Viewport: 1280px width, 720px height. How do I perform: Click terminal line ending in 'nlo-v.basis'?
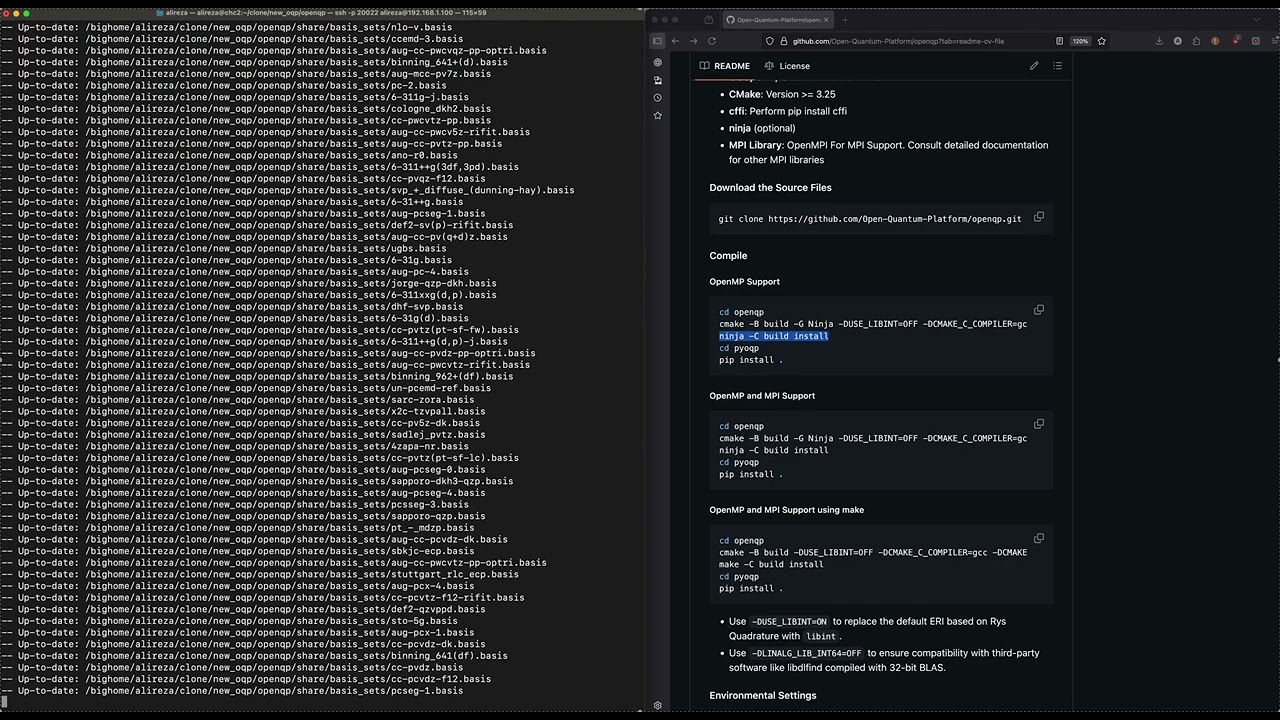226,27
